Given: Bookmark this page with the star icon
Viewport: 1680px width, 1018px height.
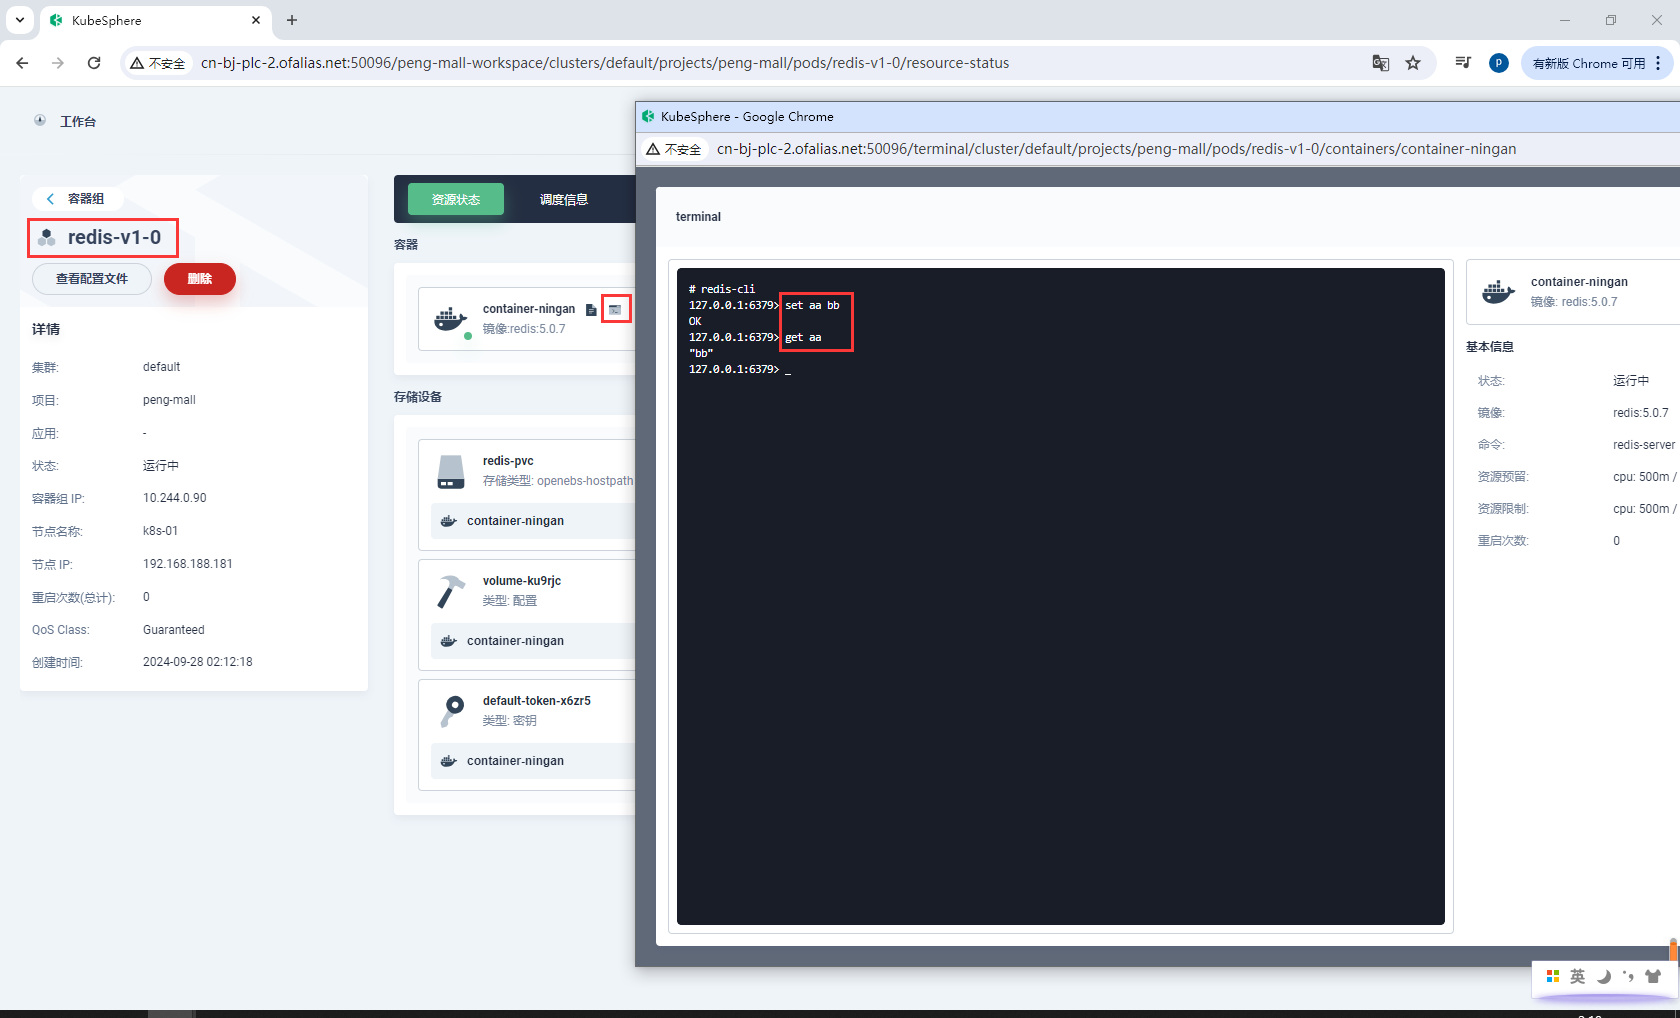Looking at the screenshot, I should click(1413, 63).
